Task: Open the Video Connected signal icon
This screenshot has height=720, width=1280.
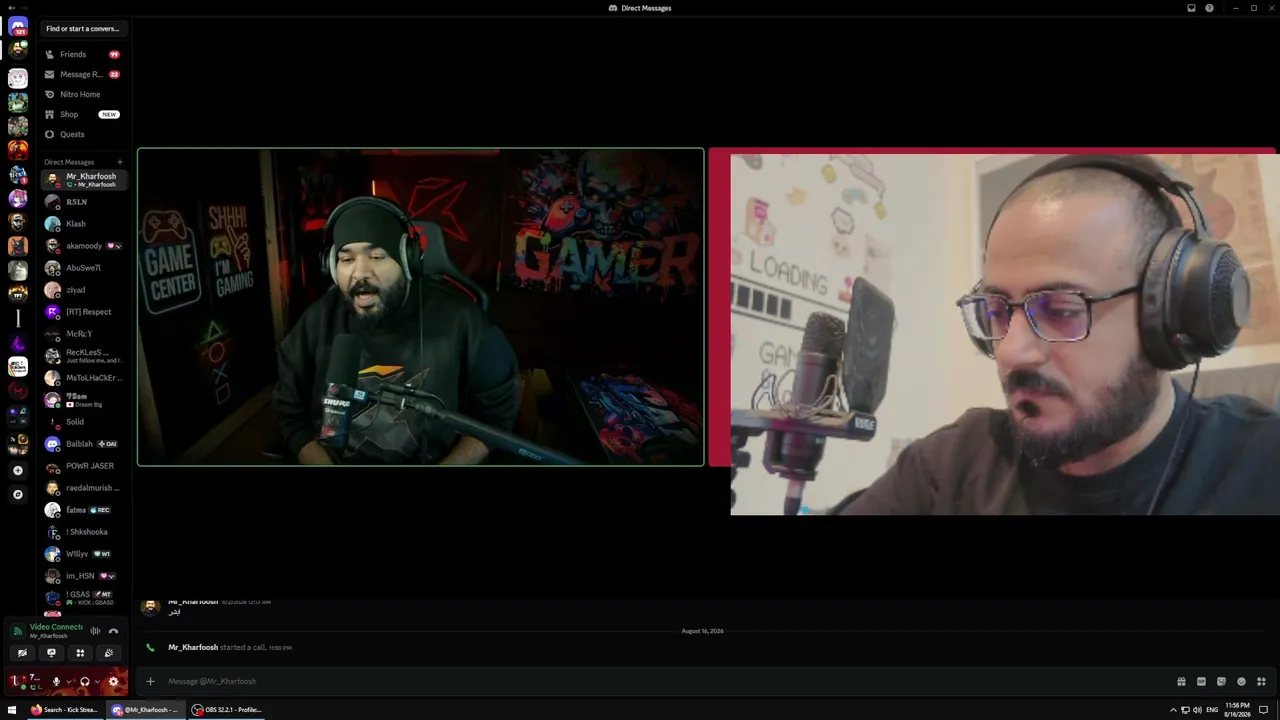Action: pos(17,631)
